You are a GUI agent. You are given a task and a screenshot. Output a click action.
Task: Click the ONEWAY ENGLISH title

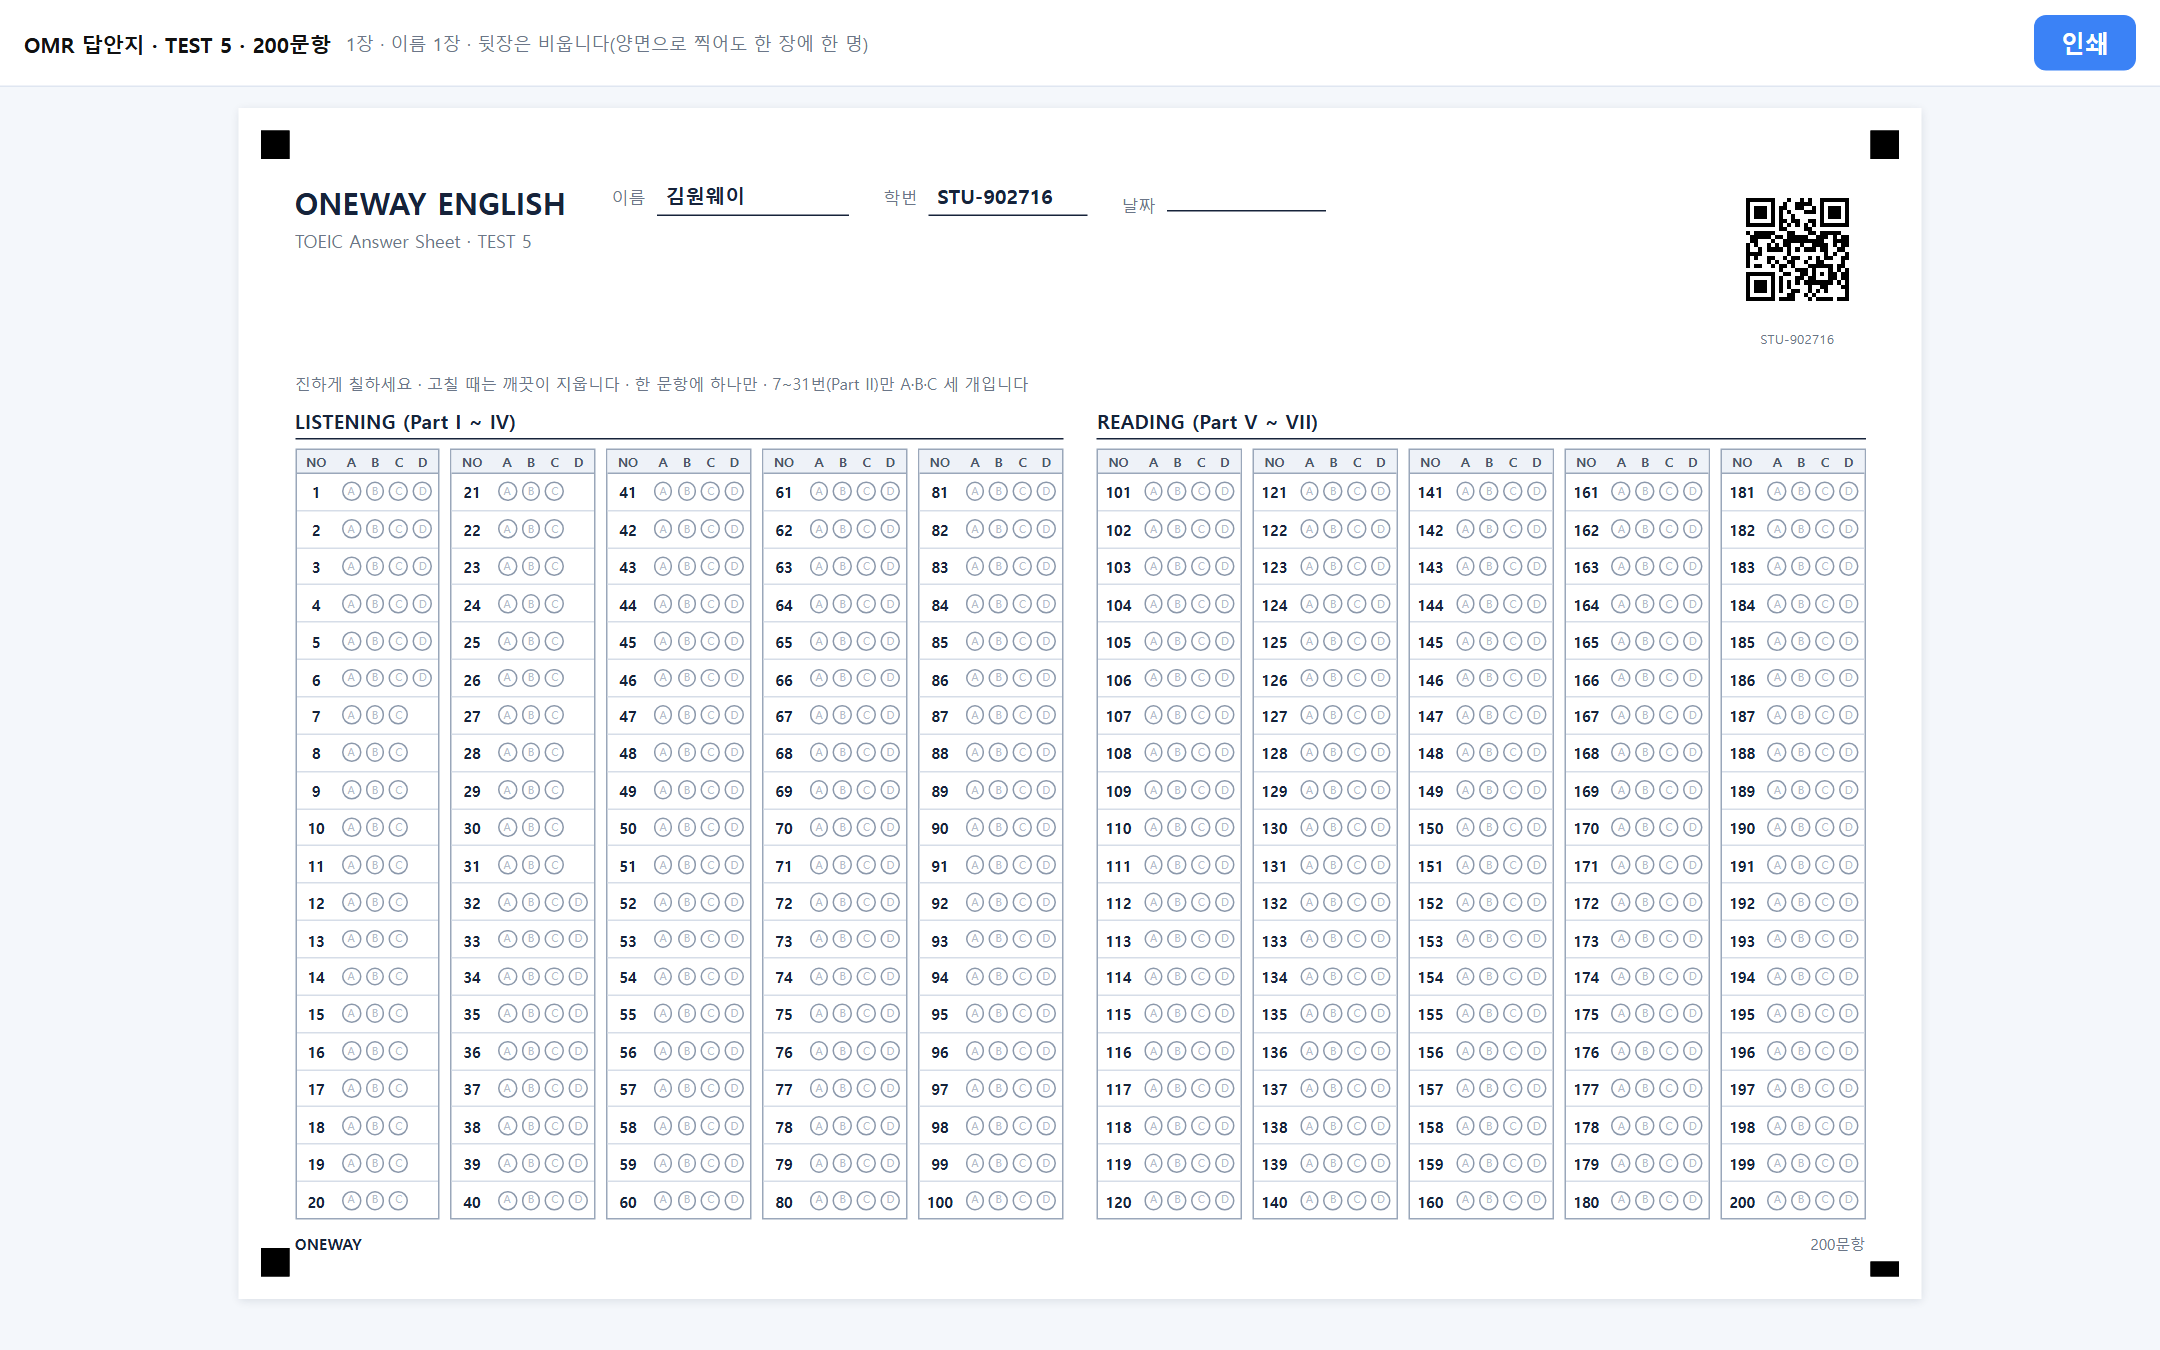pyautogui.click(x=430, y=204)
